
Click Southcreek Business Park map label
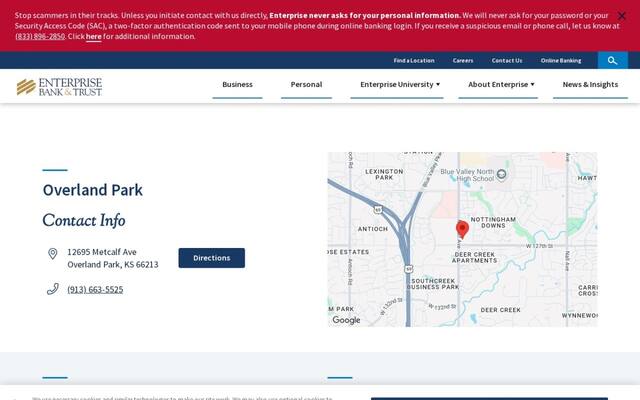433,284
